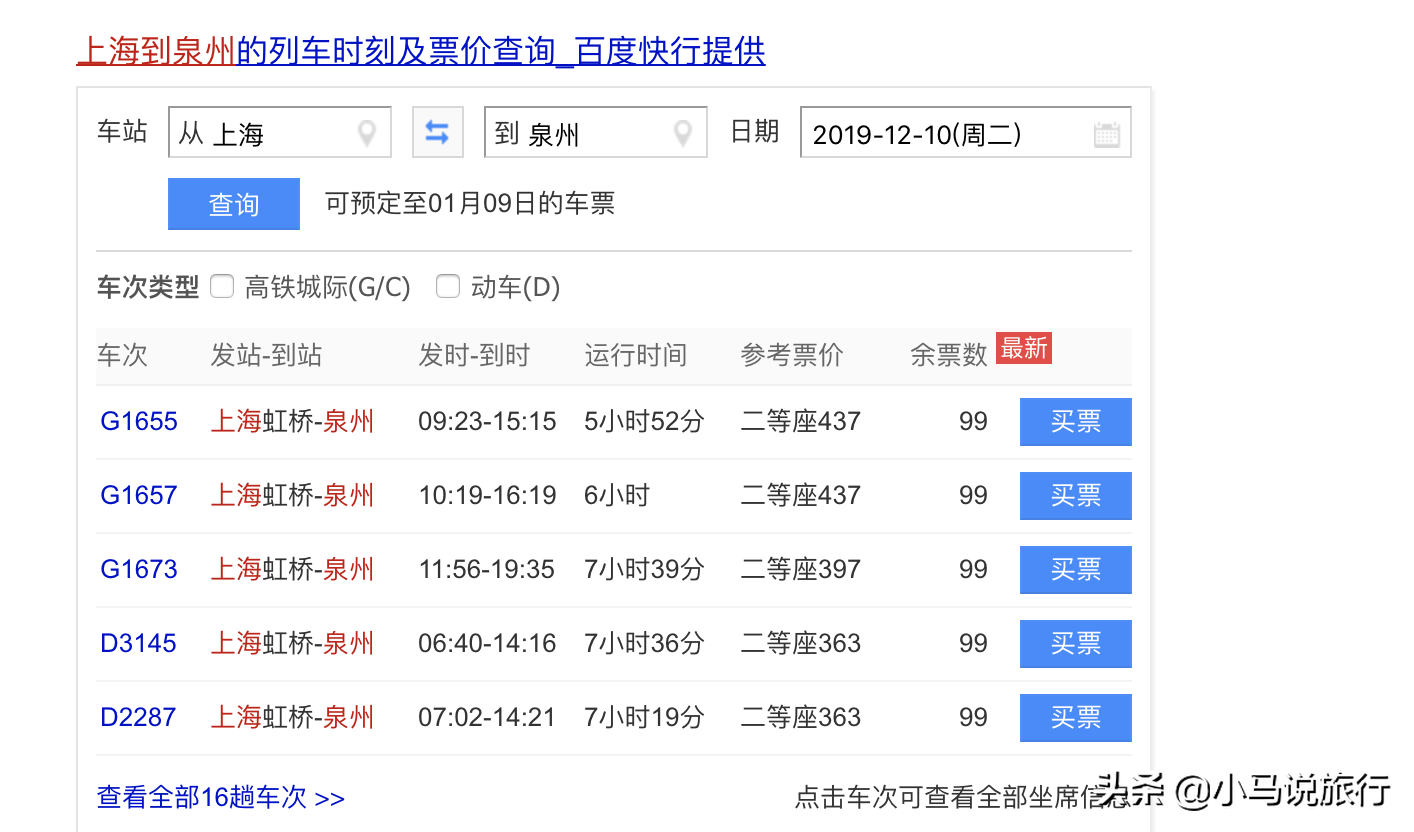Click duration 7小时39分
Screen dimensions: 1414x832
pyautogui.click(x=645, y=569)
